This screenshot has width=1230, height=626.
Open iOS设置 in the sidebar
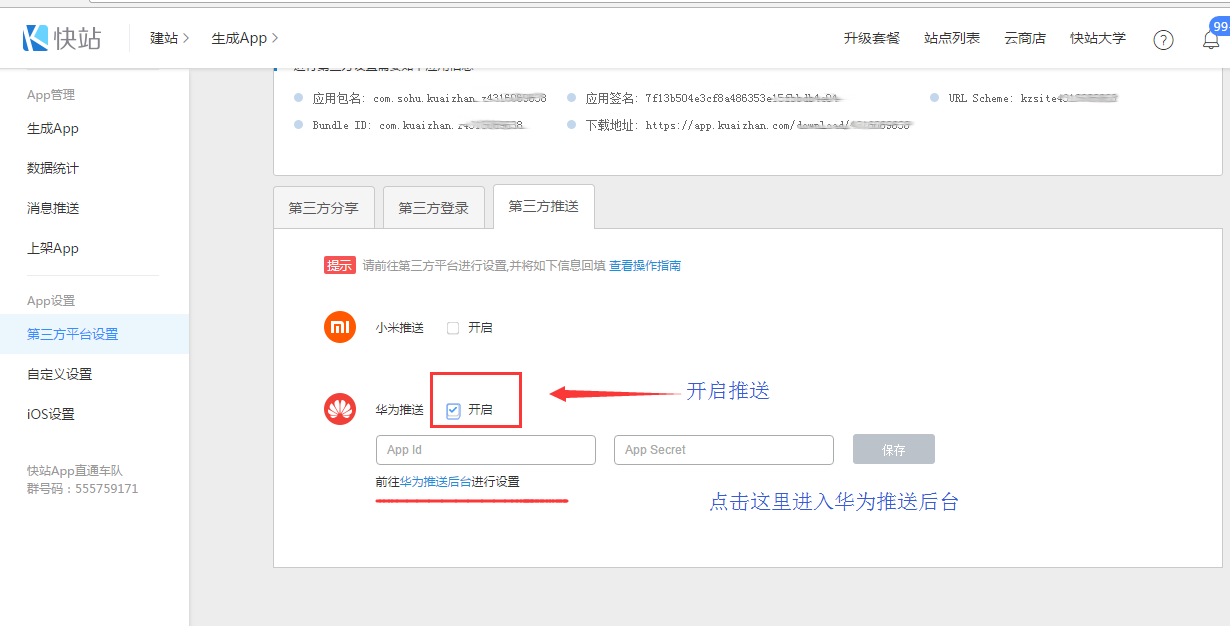pyautogui.click(x=51, y=414)
